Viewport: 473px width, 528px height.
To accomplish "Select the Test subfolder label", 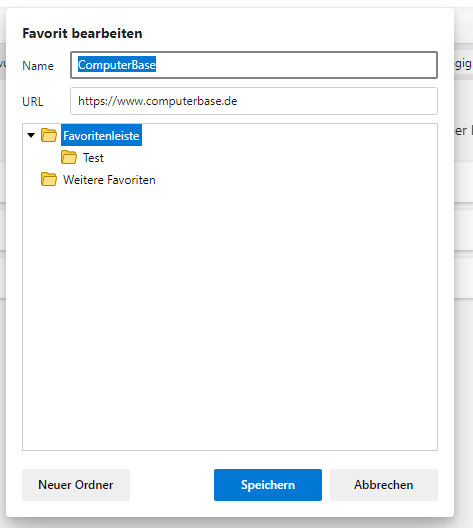I will click(93, 158).
